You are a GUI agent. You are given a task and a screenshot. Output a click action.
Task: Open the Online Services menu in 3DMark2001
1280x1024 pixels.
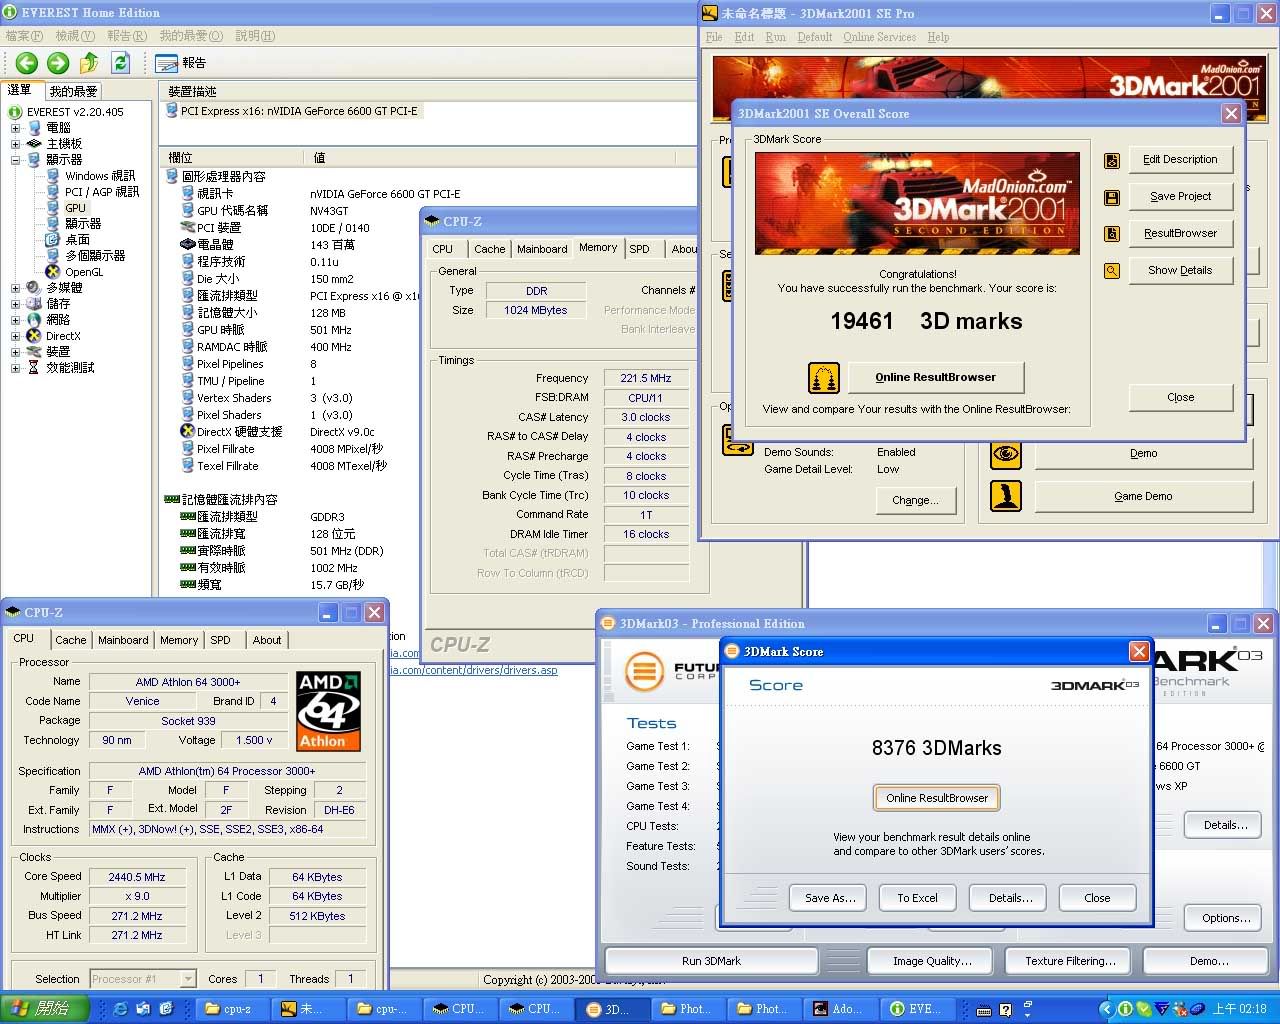click(x=879, y=37)
